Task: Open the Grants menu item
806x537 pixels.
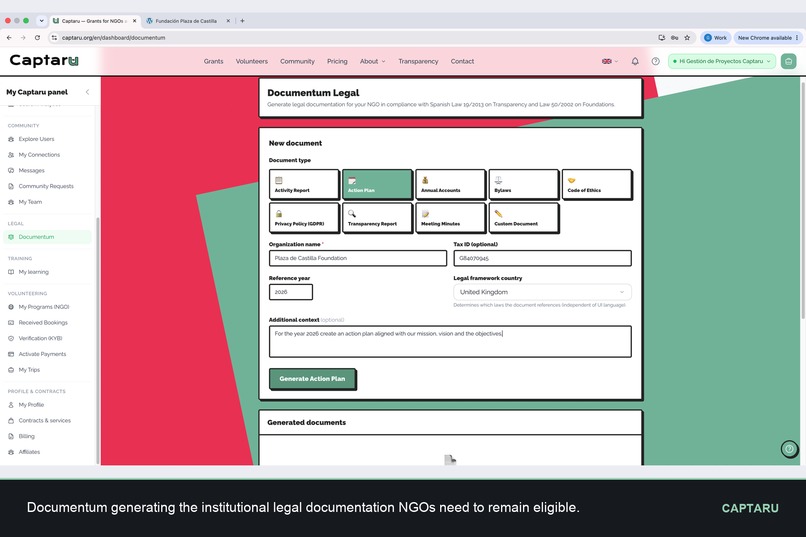Action: point(213,61)
